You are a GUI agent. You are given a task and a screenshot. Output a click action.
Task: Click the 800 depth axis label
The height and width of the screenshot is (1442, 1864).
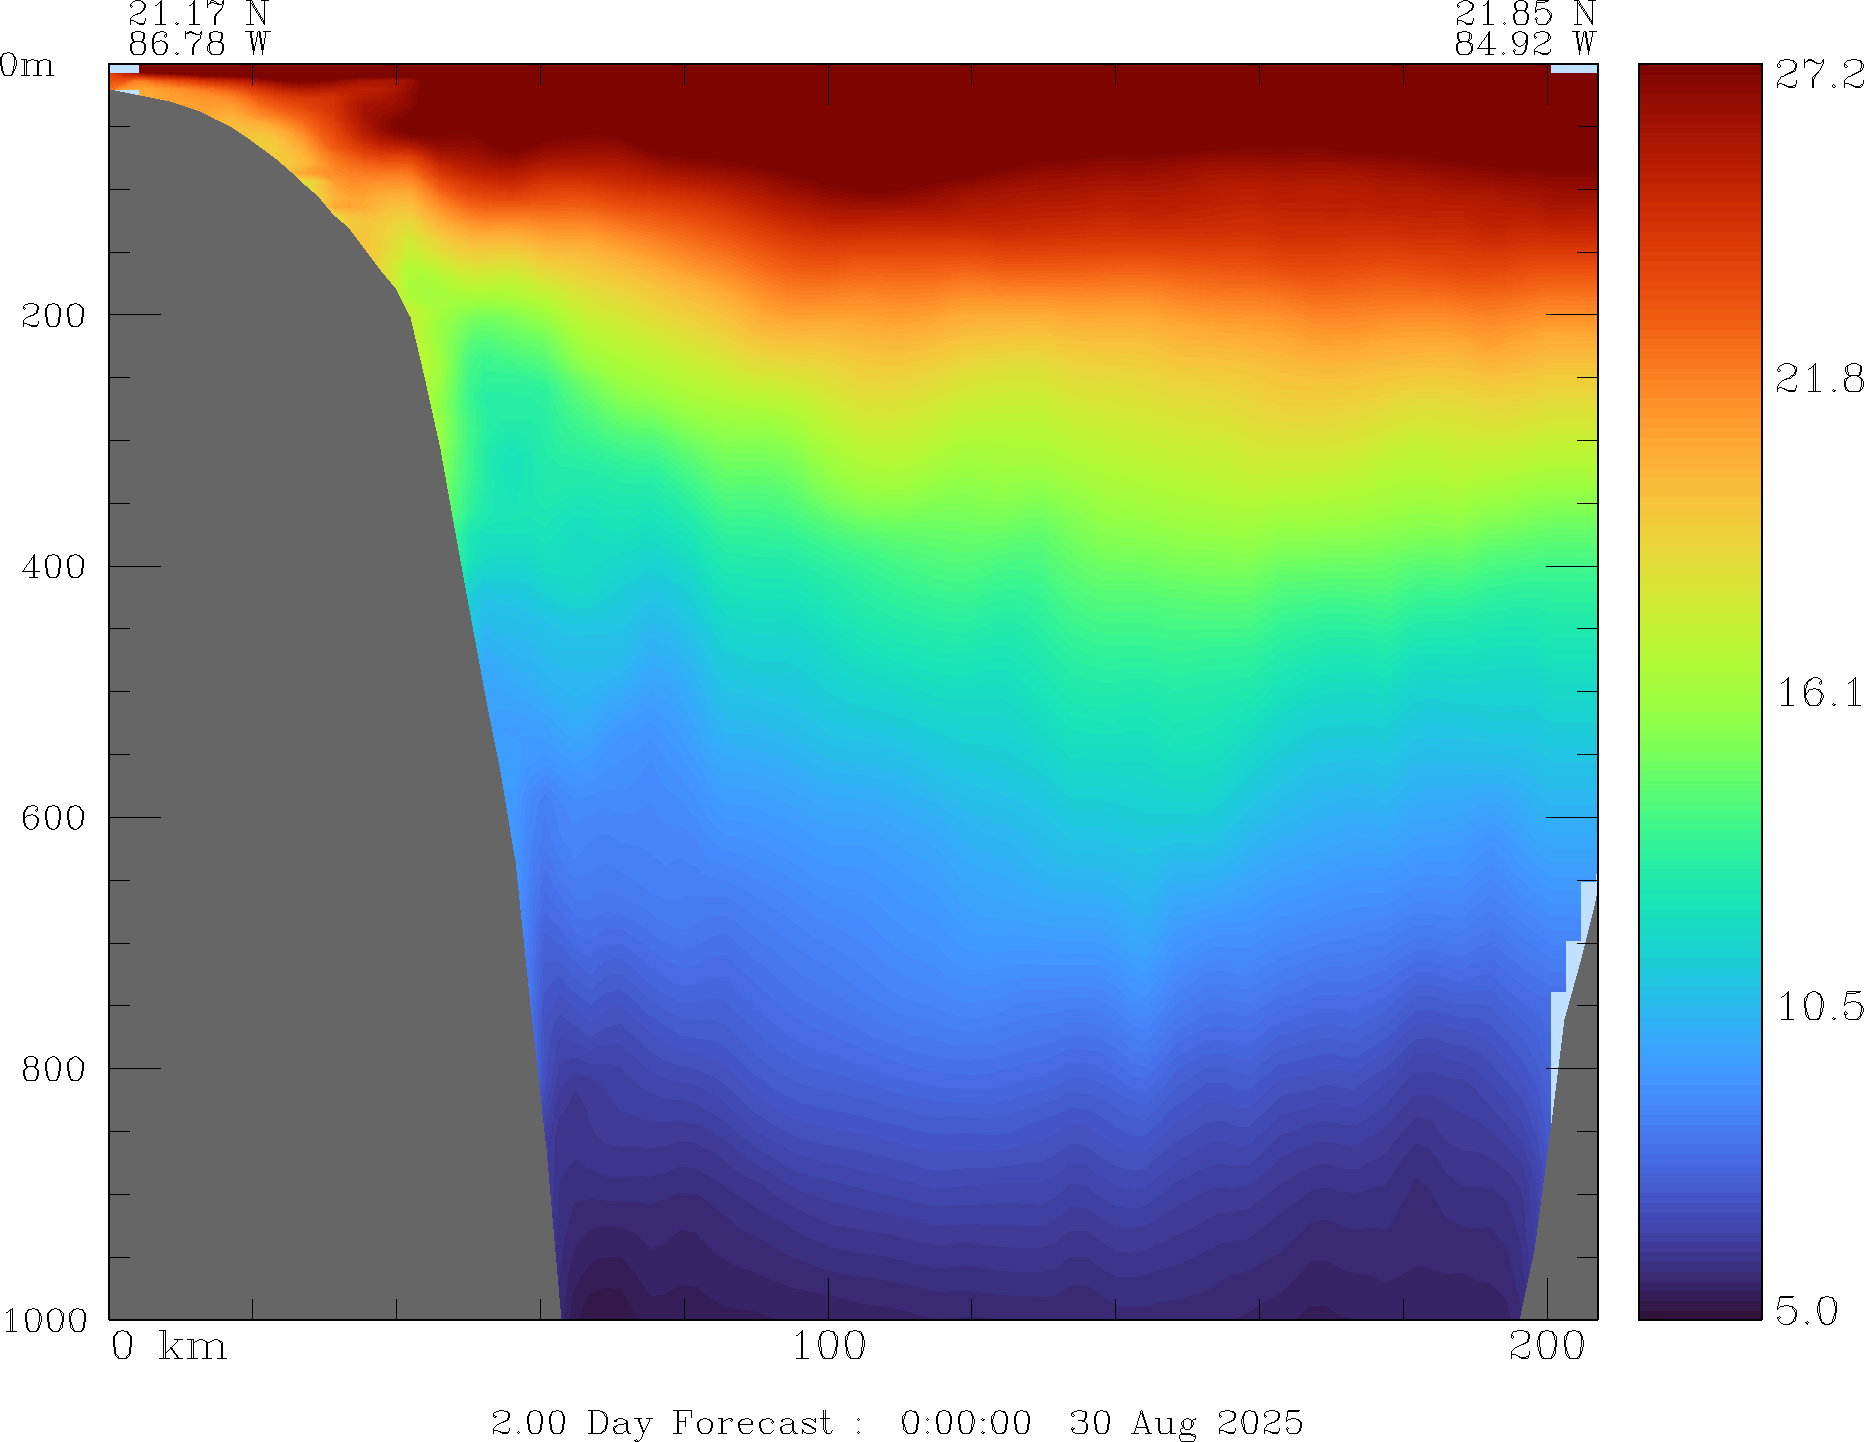tap(53, 1069)
